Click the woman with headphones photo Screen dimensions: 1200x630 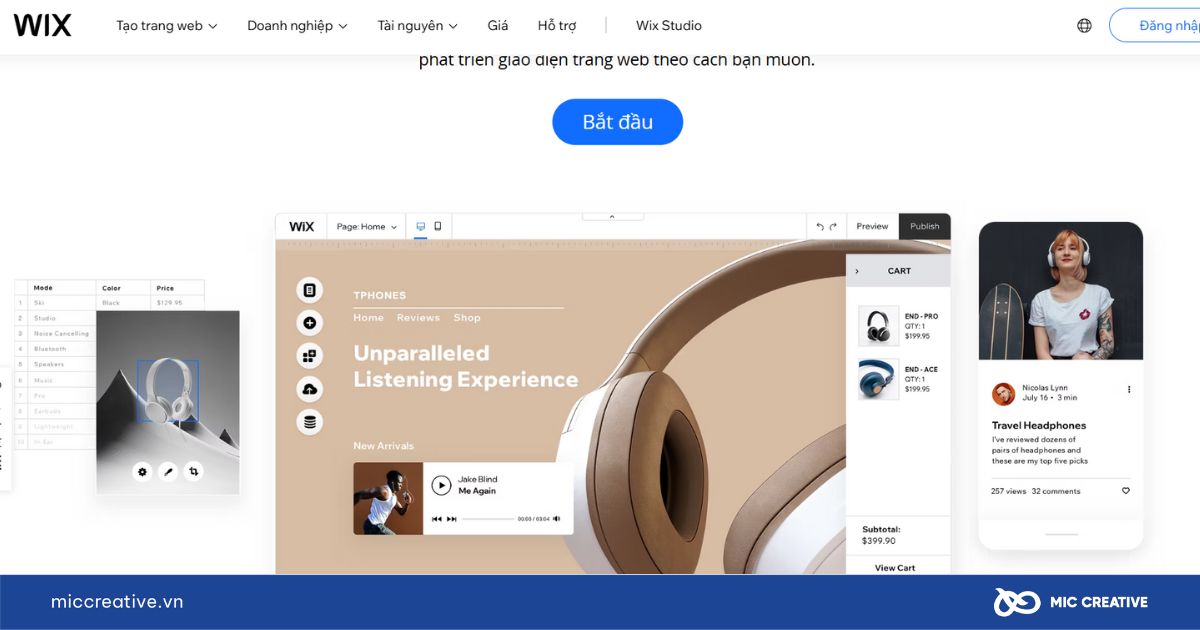coord(1061,291)
